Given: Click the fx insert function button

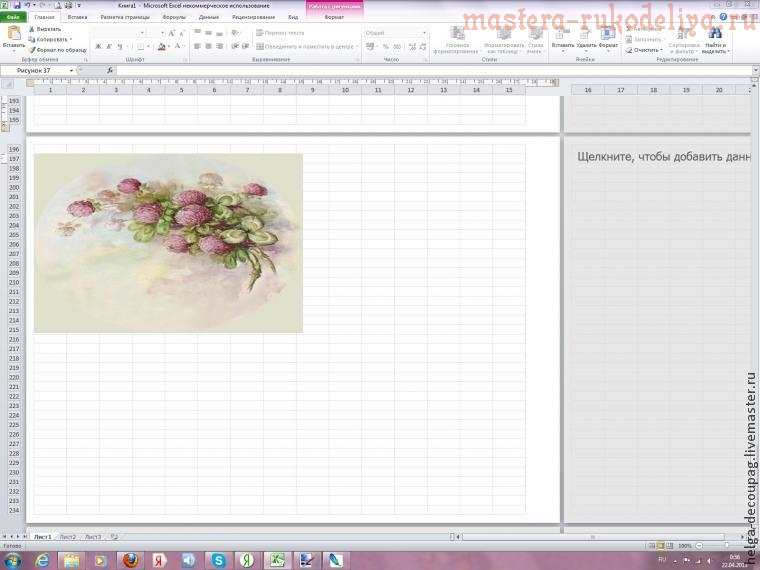Looking at the screenshot, I should point(110,70).
